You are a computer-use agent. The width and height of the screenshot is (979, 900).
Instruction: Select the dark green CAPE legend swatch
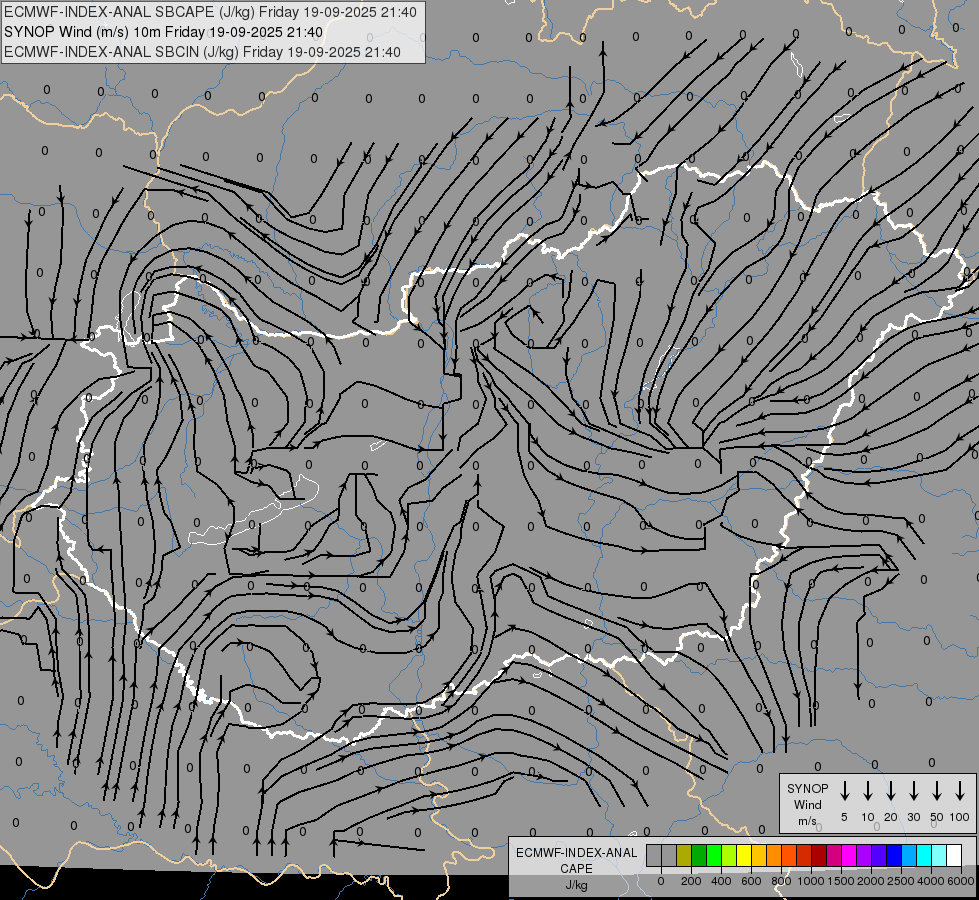coord(699,855)
